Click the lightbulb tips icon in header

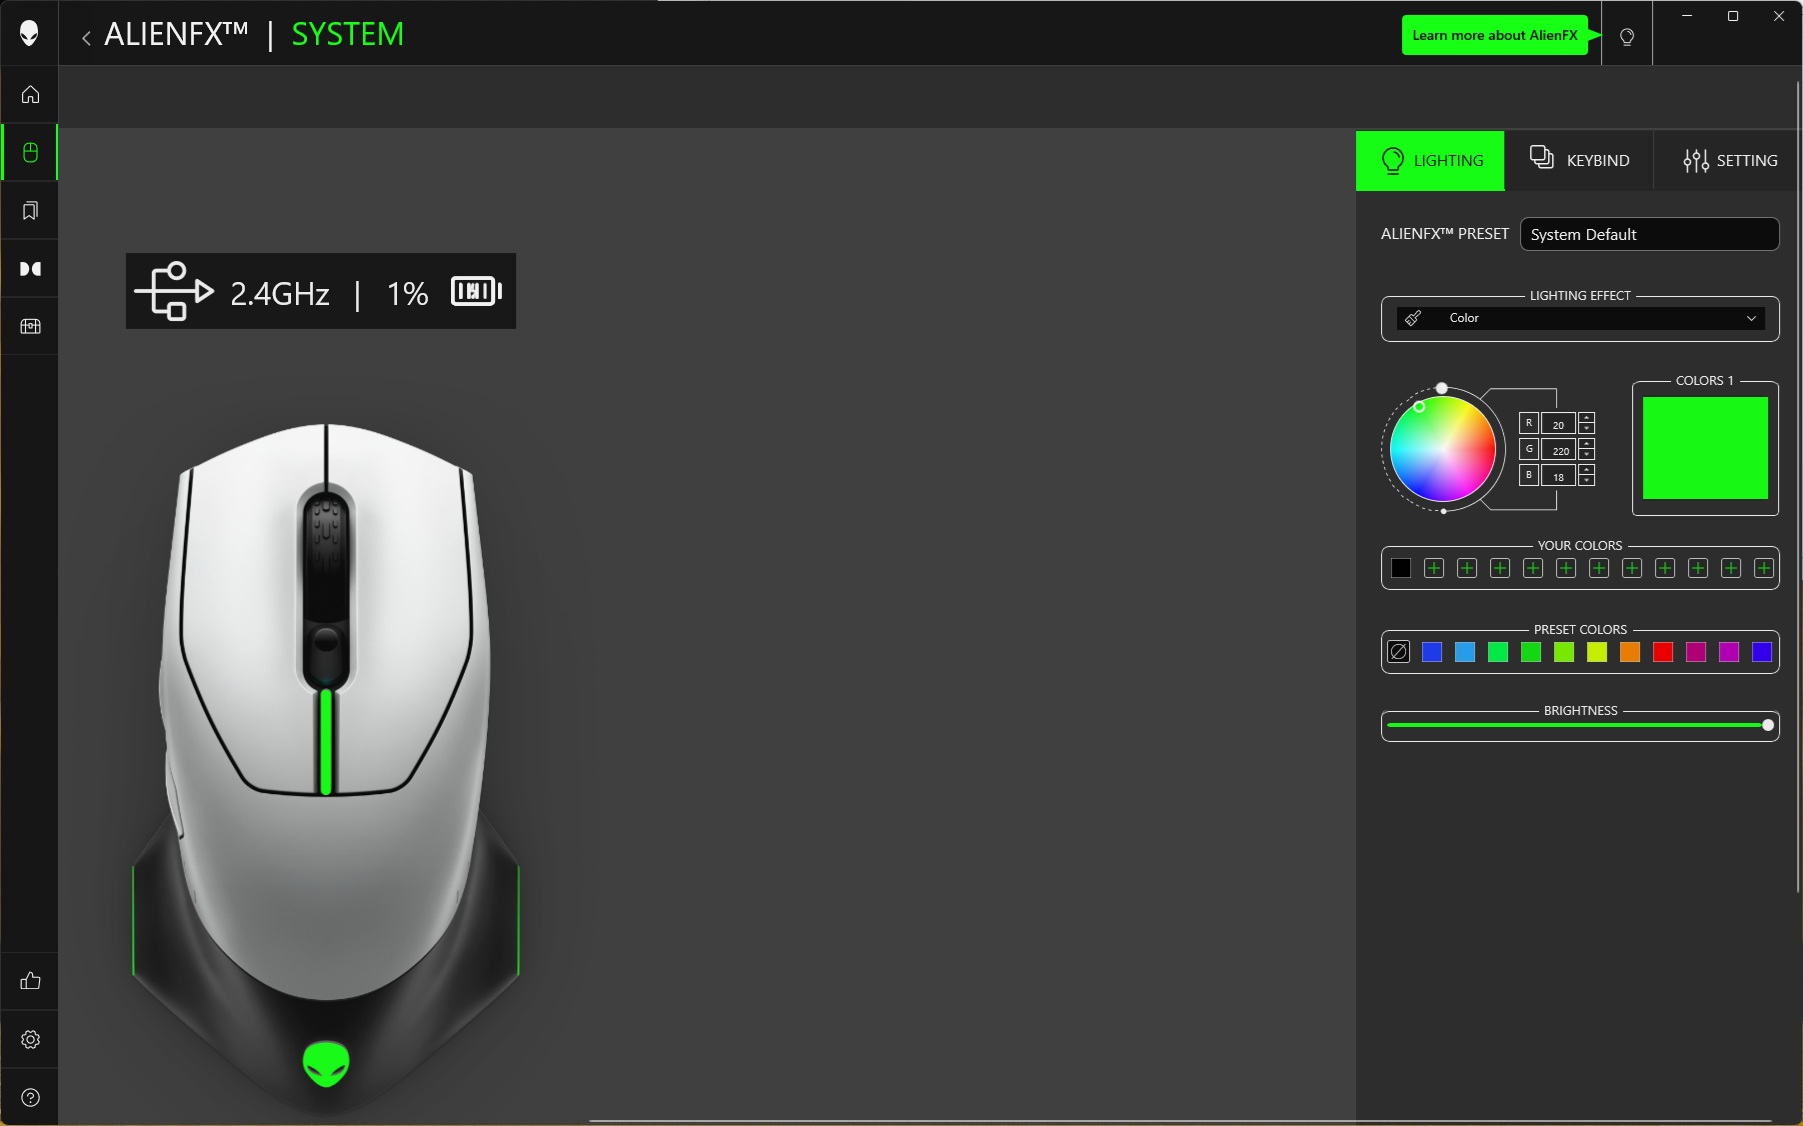(x=1627, y=37)
